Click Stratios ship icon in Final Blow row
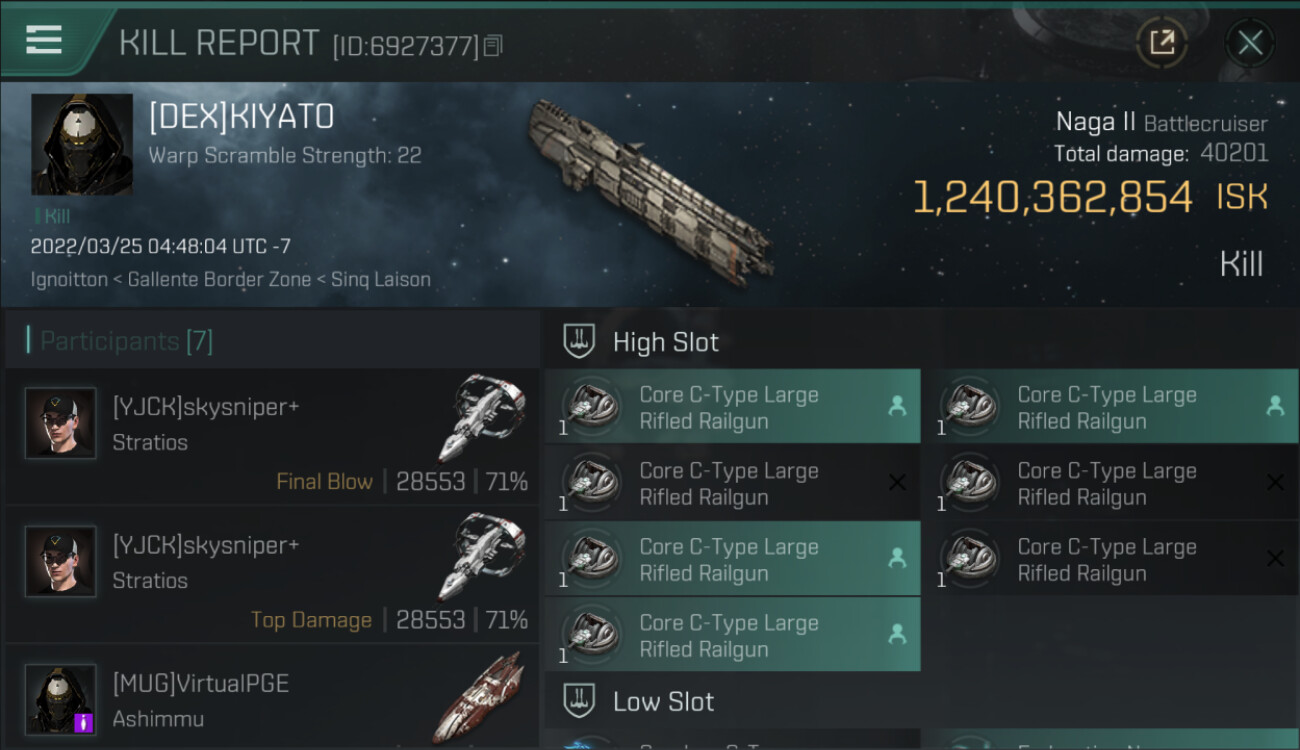This screenshot has width=1300, height=750. pos(481,417)
